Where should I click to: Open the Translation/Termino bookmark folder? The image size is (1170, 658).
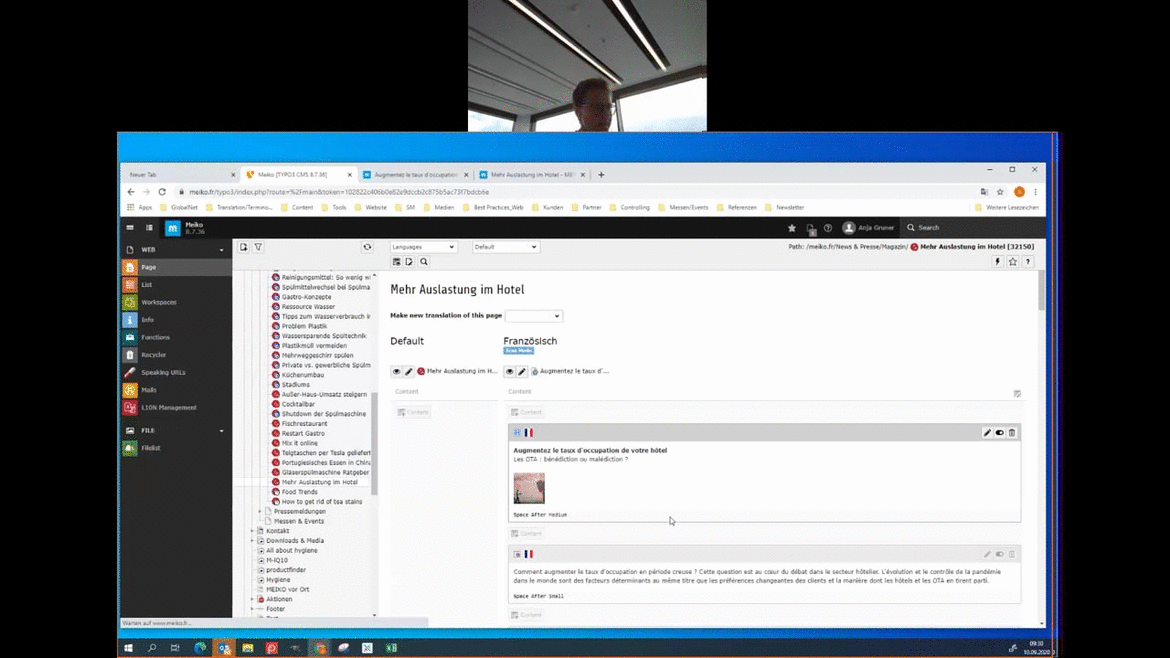(243, 208)
